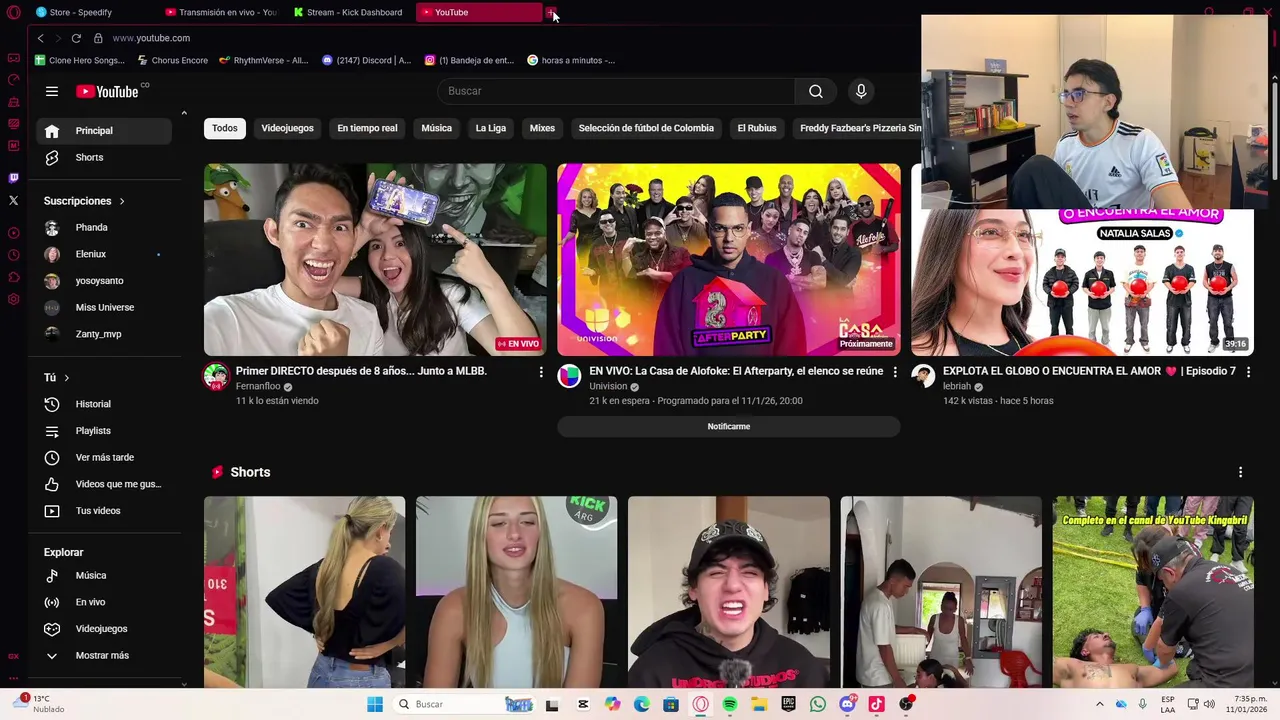Image resolution: width=1280 pixels, height=720 pixels.
Task: Switch to Stream - Kick Dashboard tab
Action: [x=350, y=12]
